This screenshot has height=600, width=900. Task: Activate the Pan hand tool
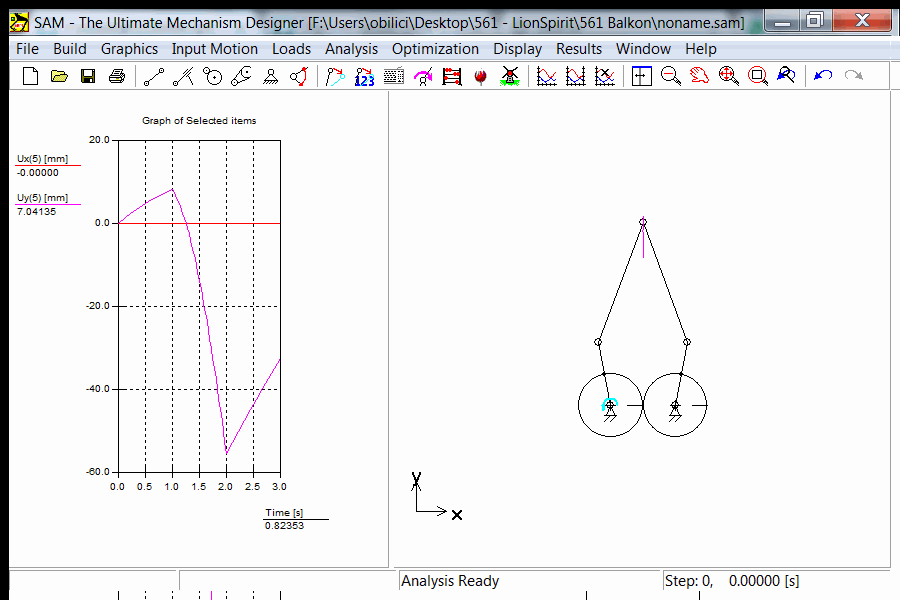tap(700, 76)
